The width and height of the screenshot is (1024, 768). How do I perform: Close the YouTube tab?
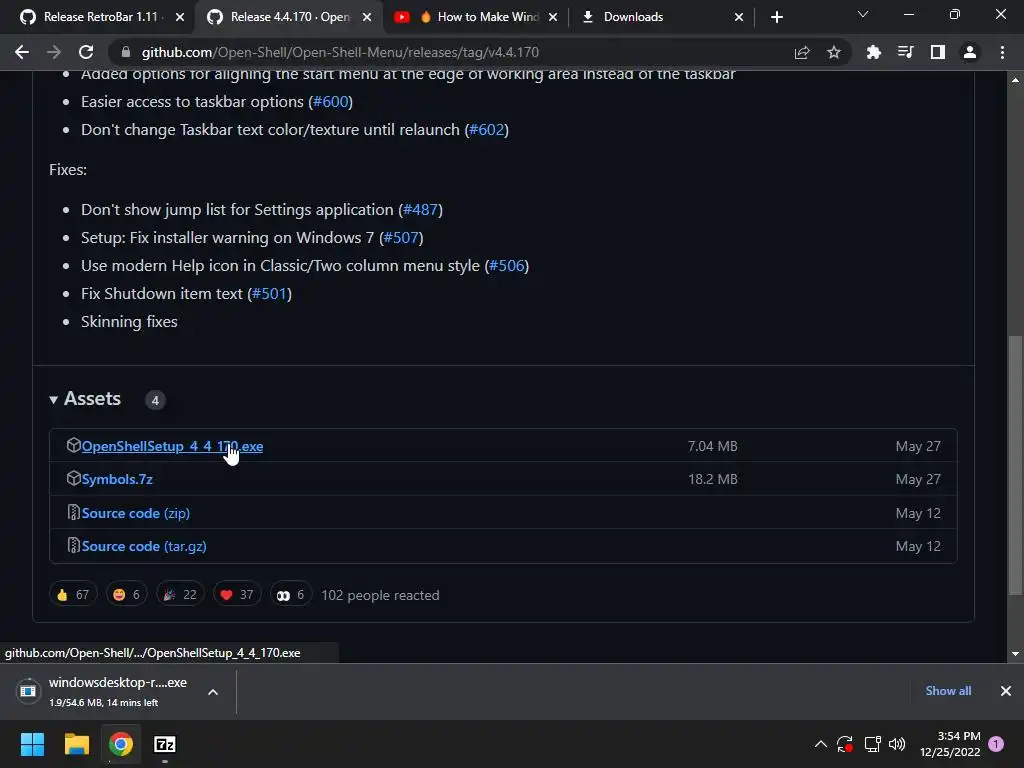coord(553,17)
